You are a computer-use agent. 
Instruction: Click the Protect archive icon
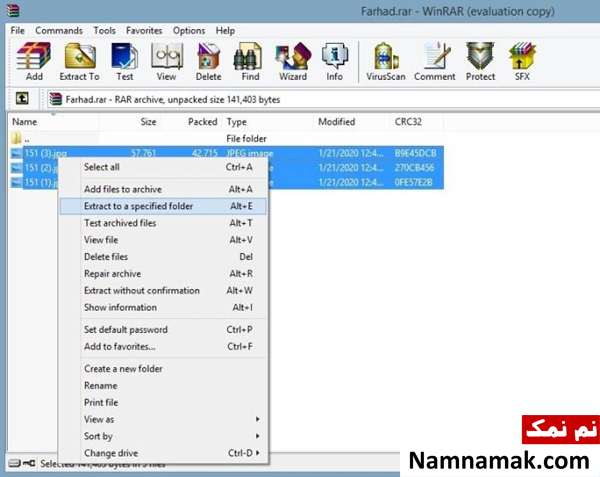[x=480, y=61]
